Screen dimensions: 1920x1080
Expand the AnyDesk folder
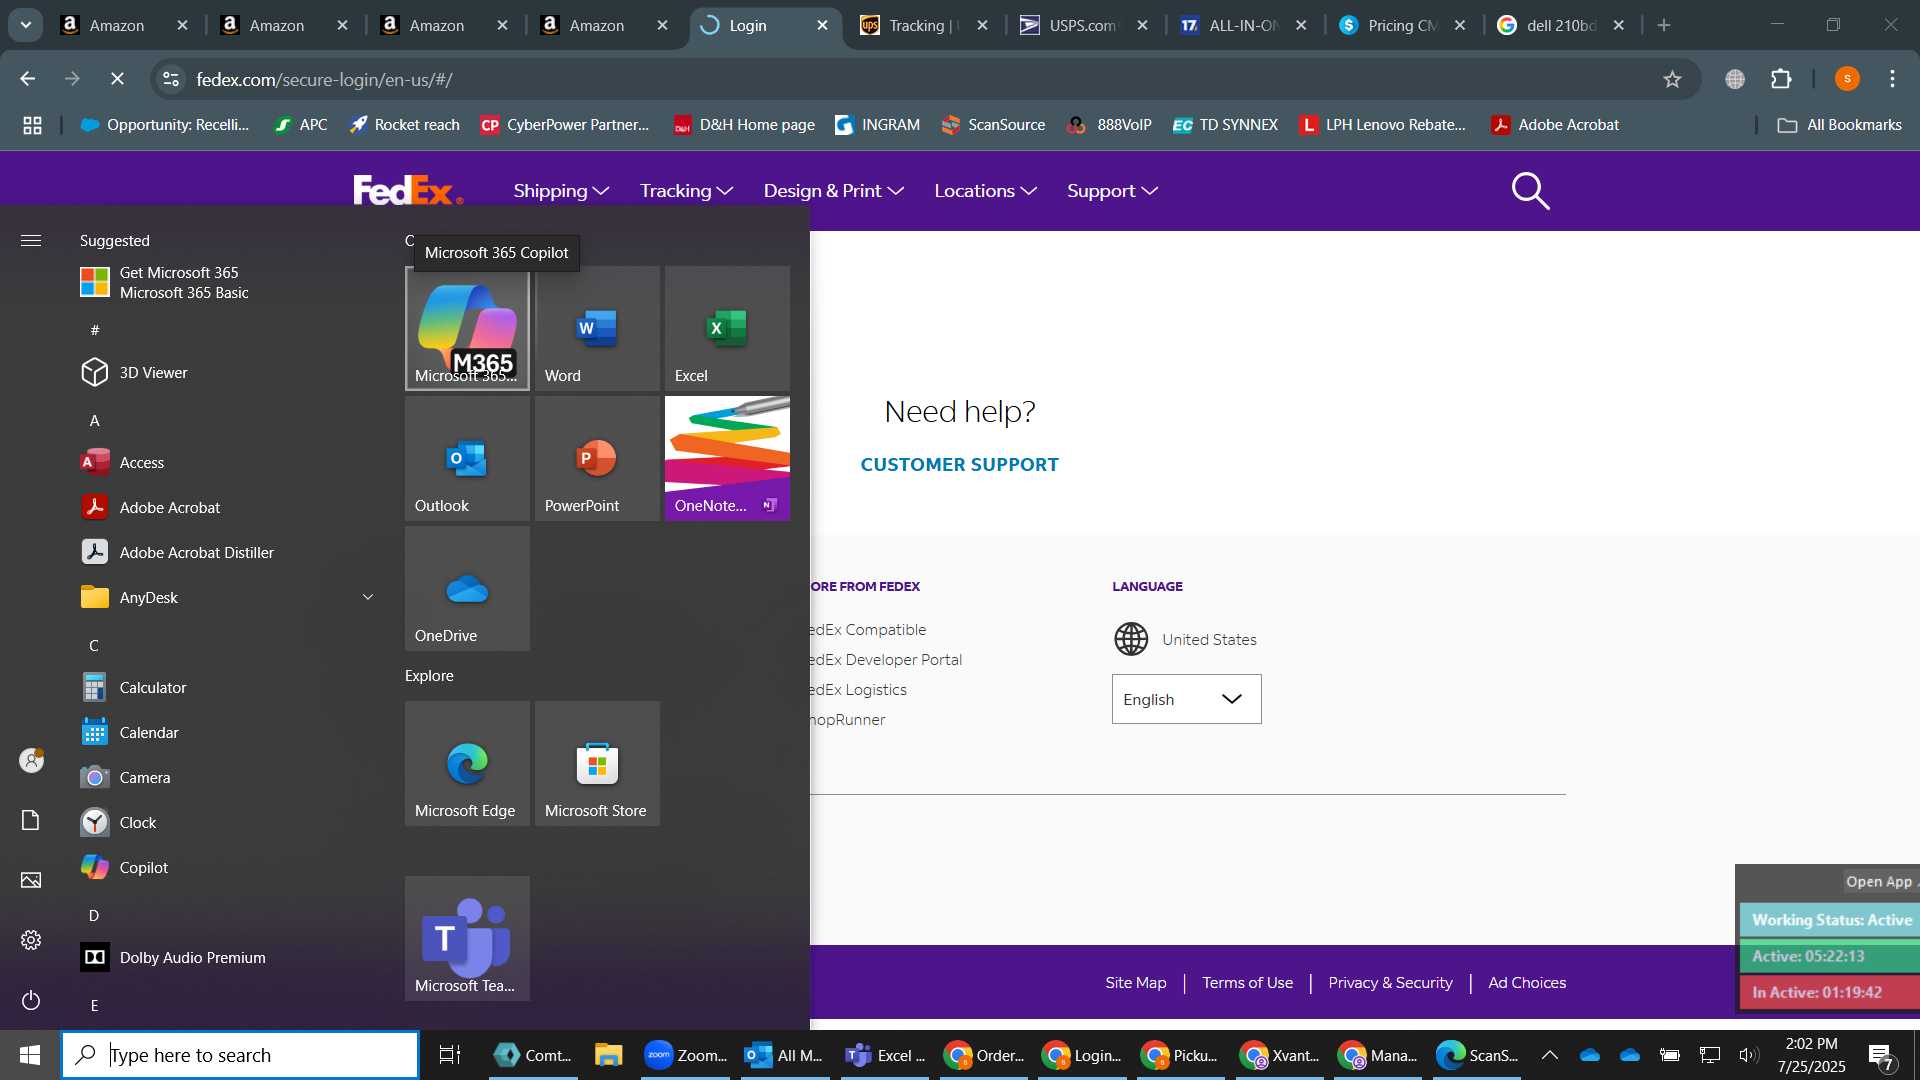pyautogui.click(x=230, y=597)
